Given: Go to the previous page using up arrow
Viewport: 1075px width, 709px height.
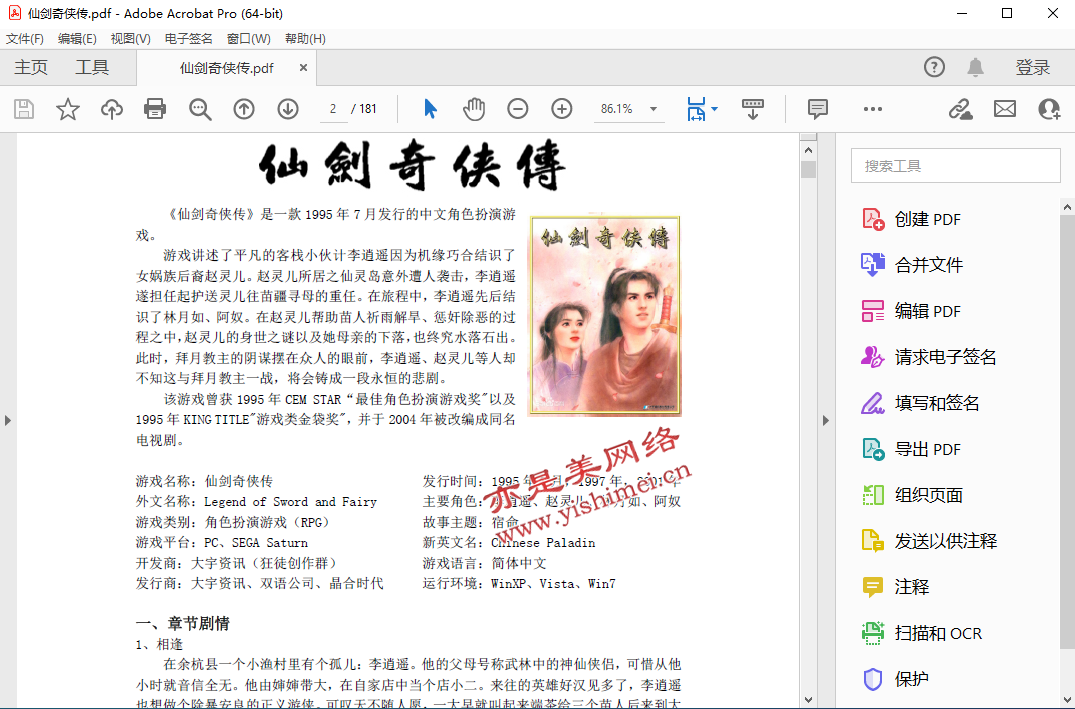Looking at the screenshot, I should coord(244,109).
